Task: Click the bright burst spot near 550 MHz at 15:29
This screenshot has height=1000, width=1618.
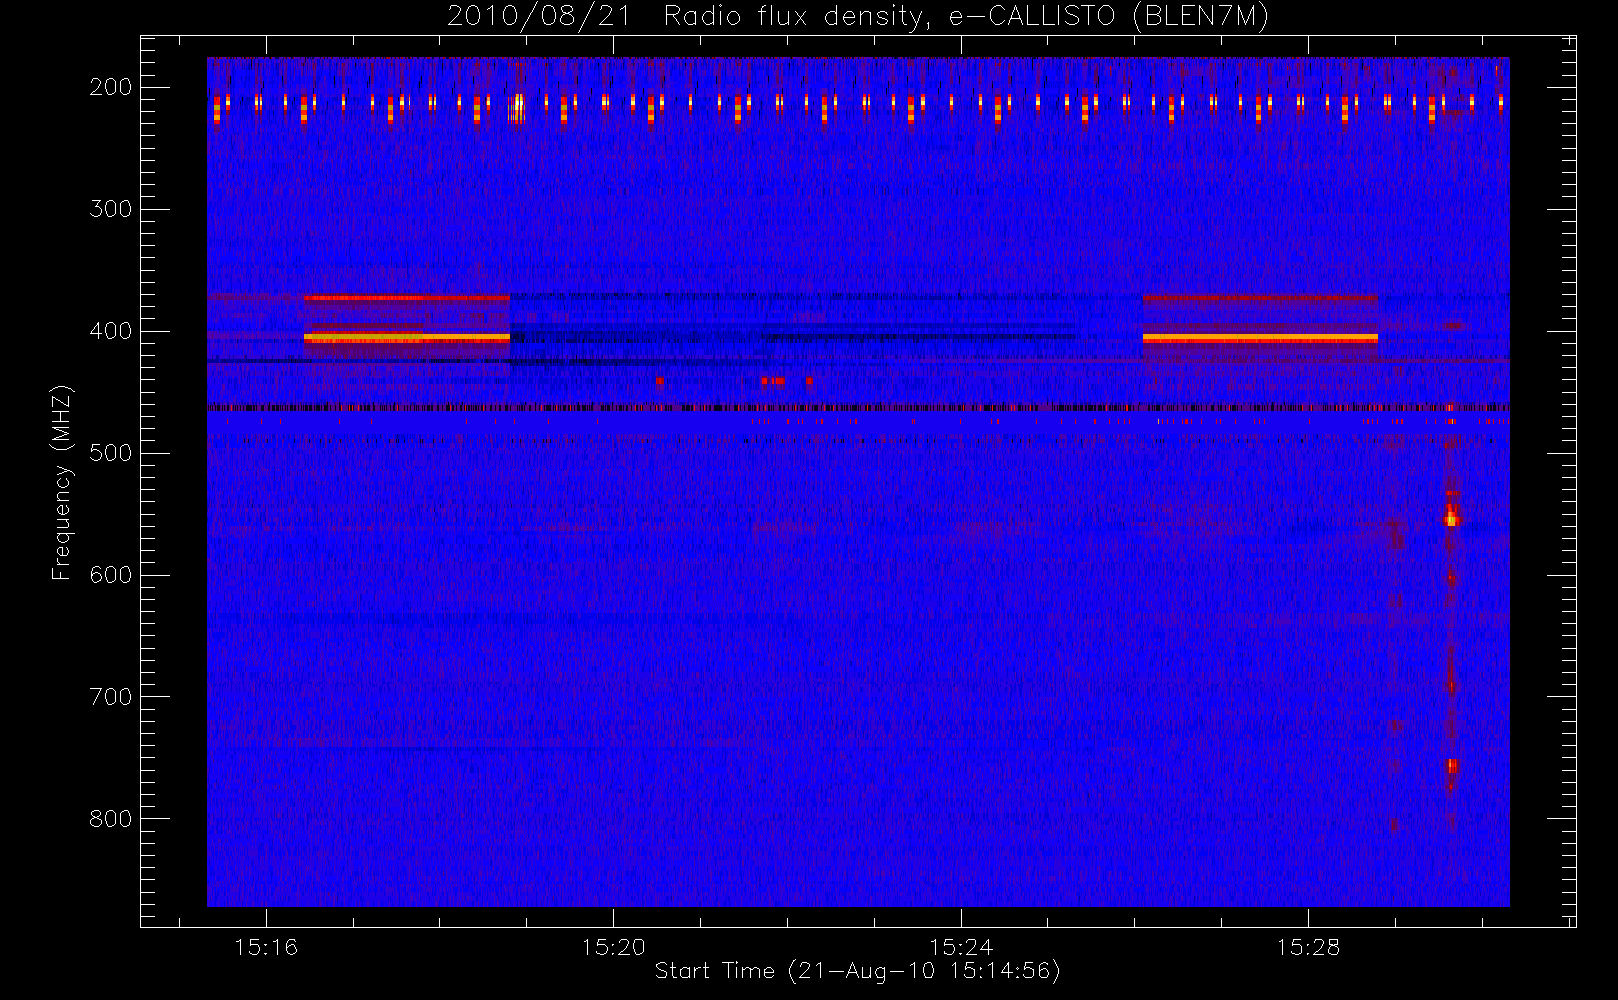Action: [1451, 516]
